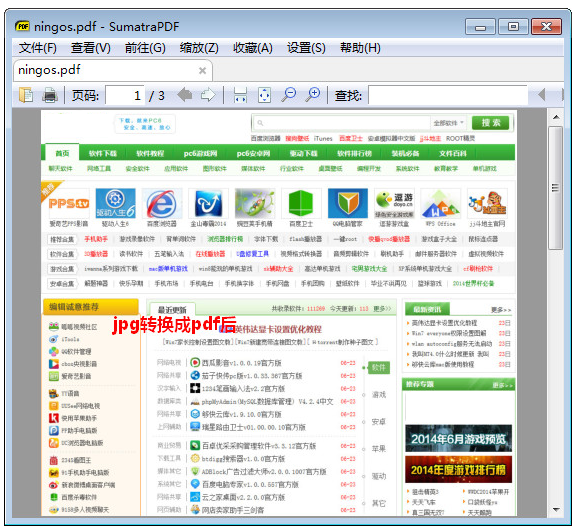This screenshot has height=530, width=577.
Task: Click the 豌豆荚手机精灵 icon
Action: pos(255,204)
